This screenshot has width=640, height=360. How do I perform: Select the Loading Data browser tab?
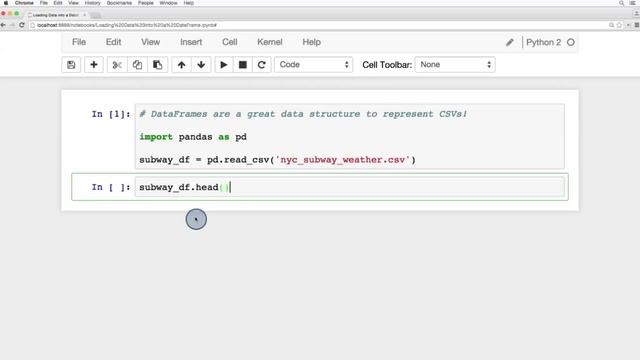(57, 15)
